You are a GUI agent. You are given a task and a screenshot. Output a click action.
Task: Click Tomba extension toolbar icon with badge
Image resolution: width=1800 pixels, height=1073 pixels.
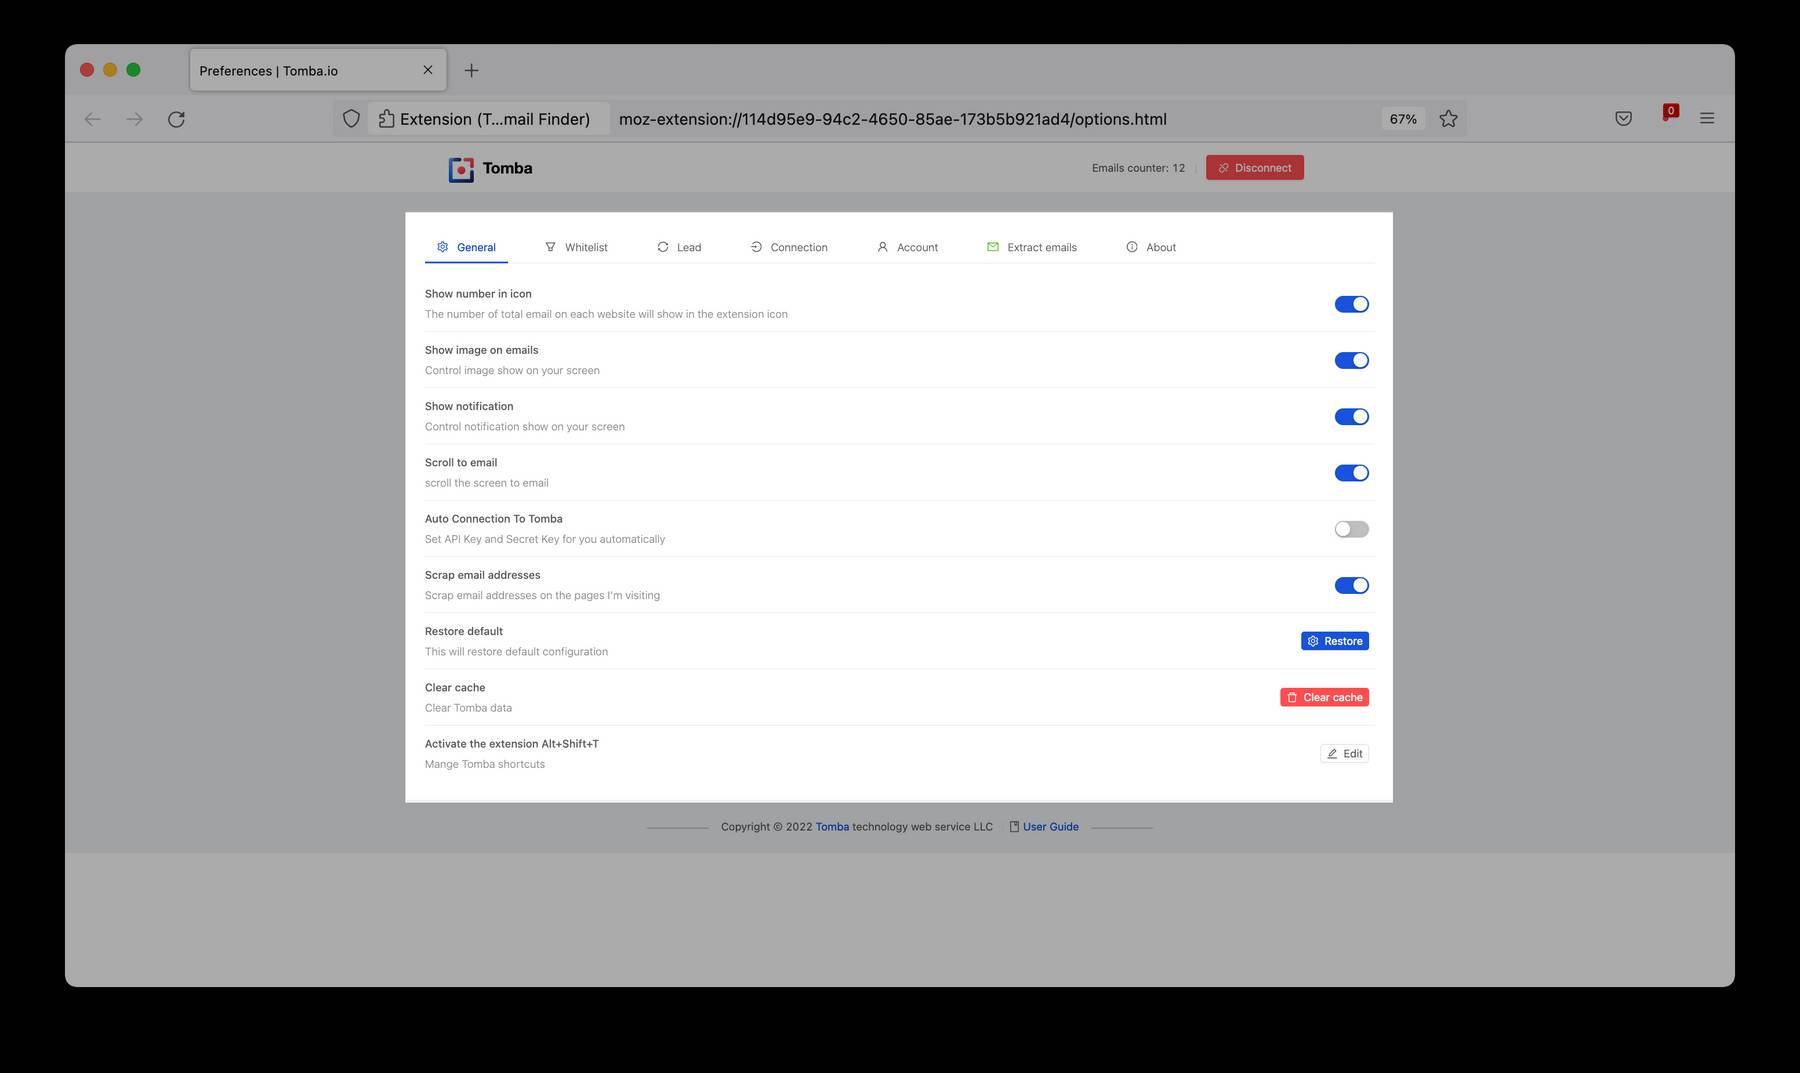1668,114
